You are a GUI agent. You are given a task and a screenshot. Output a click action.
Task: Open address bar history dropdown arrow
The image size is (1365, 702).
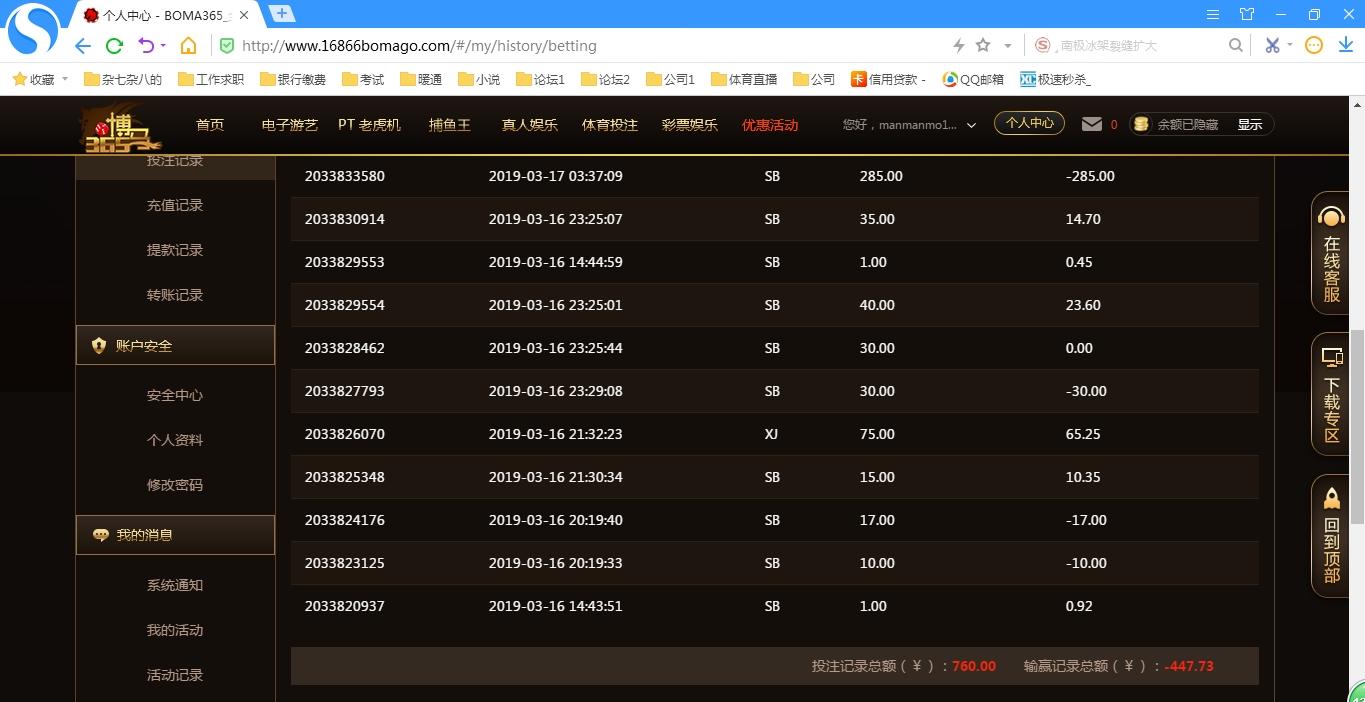pyautogui.click(x=1007, y=45)
